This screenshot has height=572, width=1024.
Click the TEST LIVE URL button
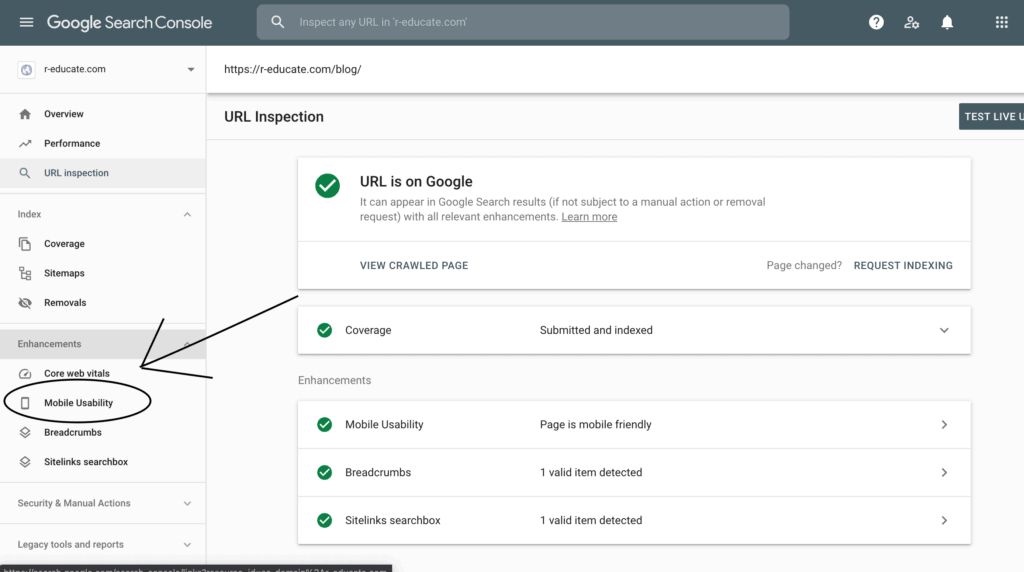click(991, 116)
